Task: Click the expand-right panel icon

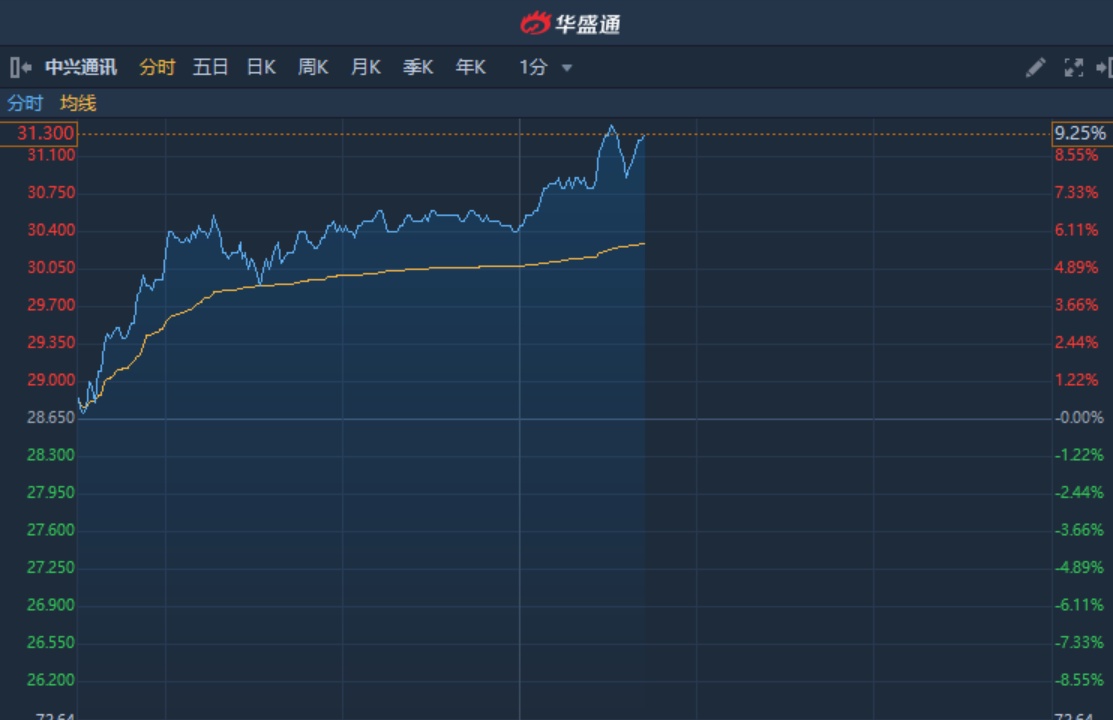Action: 1104,68
